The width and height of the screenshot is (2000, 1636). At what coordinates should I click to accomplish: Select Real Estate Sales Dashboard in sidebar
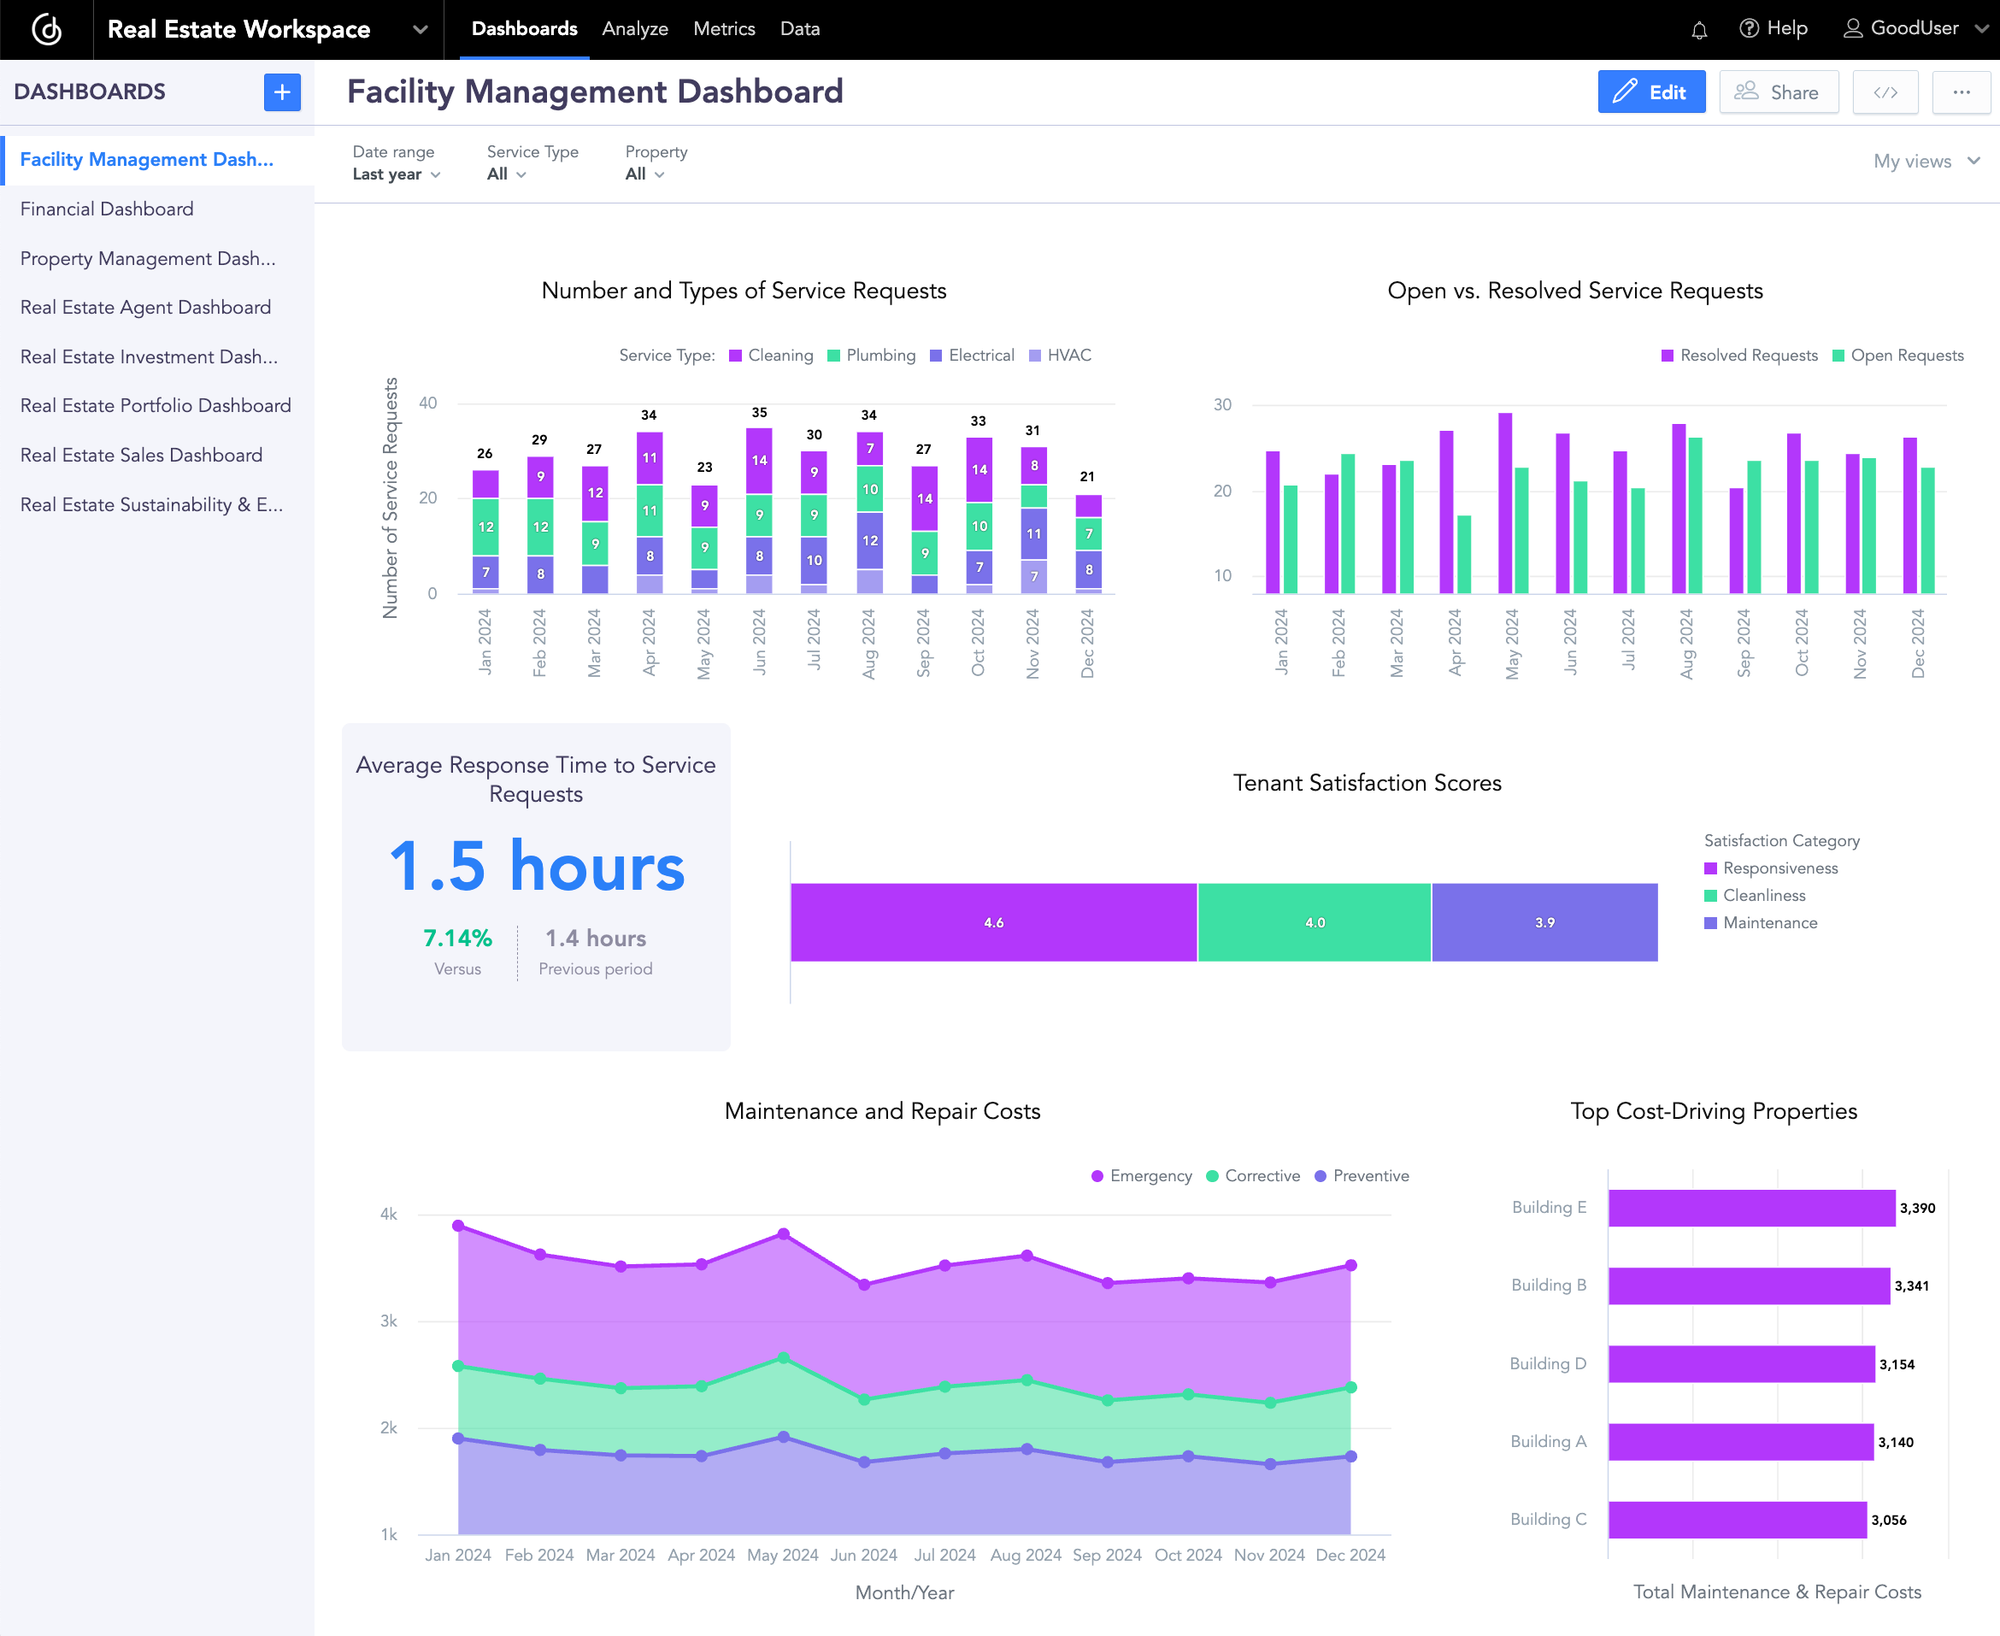142,455
